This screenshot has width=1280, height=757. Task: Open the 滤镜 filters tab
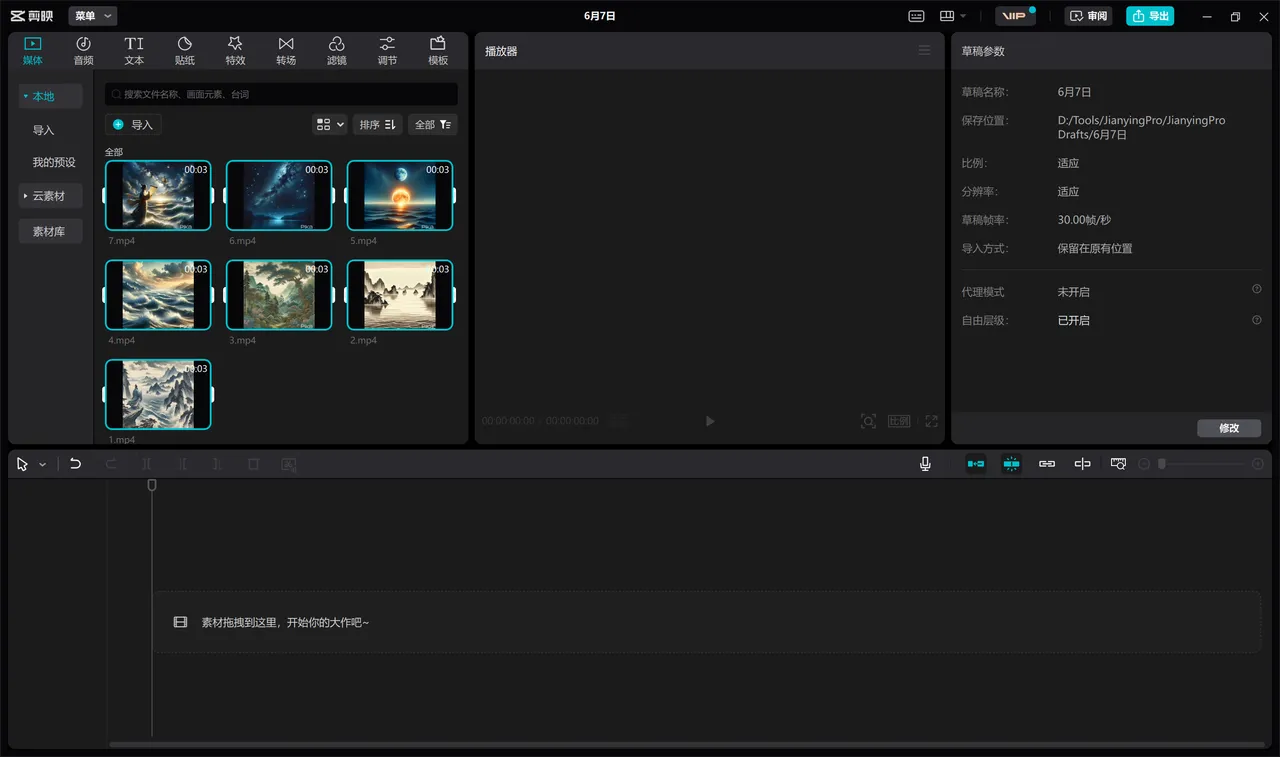(x=337, y=51)
